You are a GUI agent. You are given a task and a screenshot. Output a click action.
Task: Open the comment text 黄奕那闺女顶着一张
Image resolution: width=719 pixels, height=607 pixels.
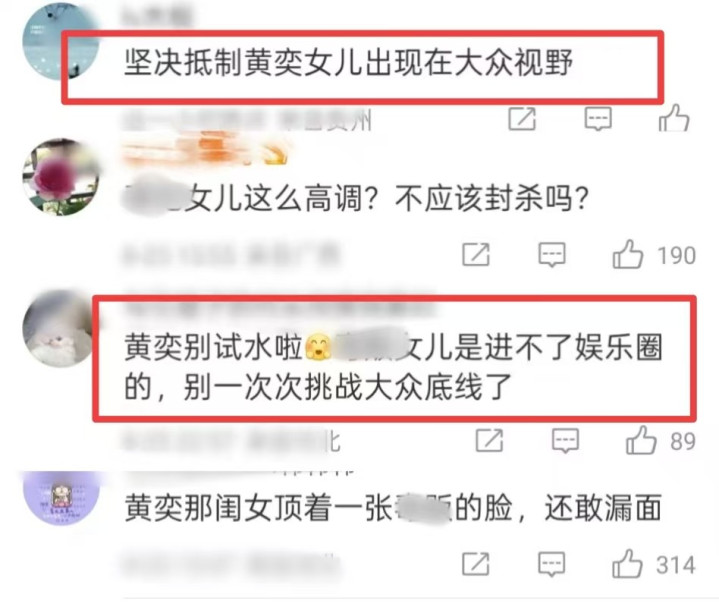[x=258, y=508]
